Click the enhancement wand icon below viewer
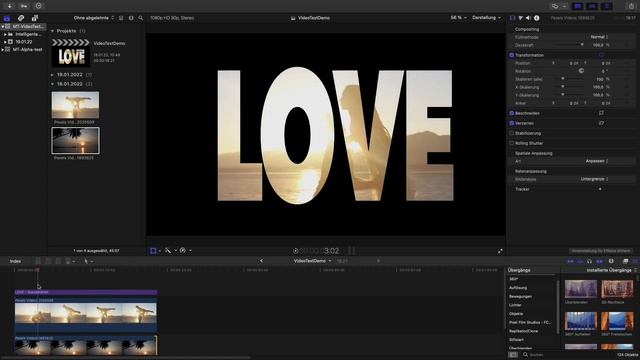The image size is (640, 360). (168, 251)
